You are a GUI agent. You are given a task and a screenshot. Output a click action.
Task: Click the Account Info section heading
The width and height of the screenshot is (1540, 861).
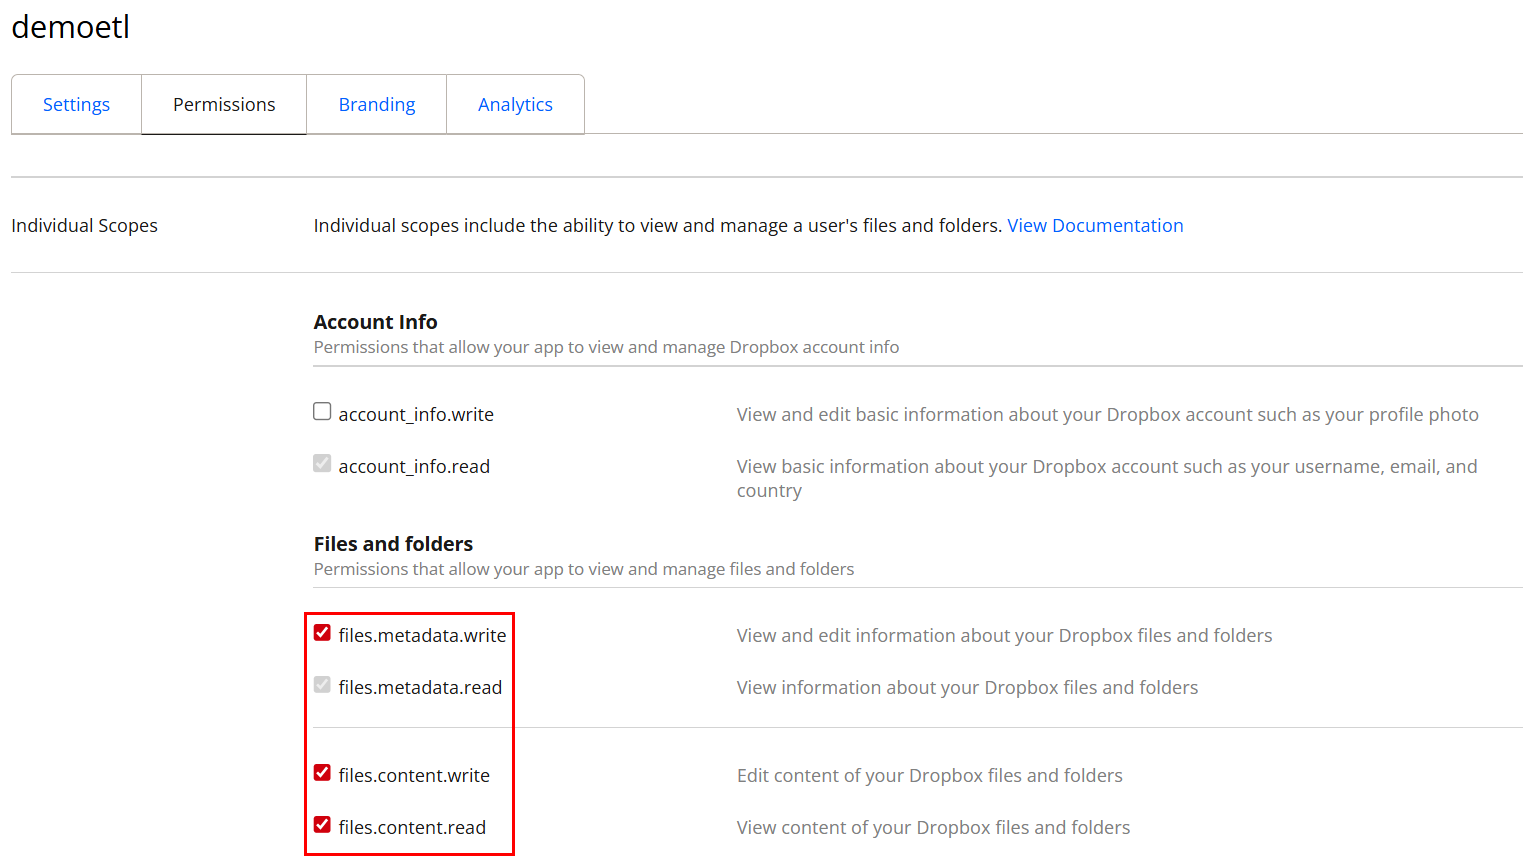coord(375,321)
